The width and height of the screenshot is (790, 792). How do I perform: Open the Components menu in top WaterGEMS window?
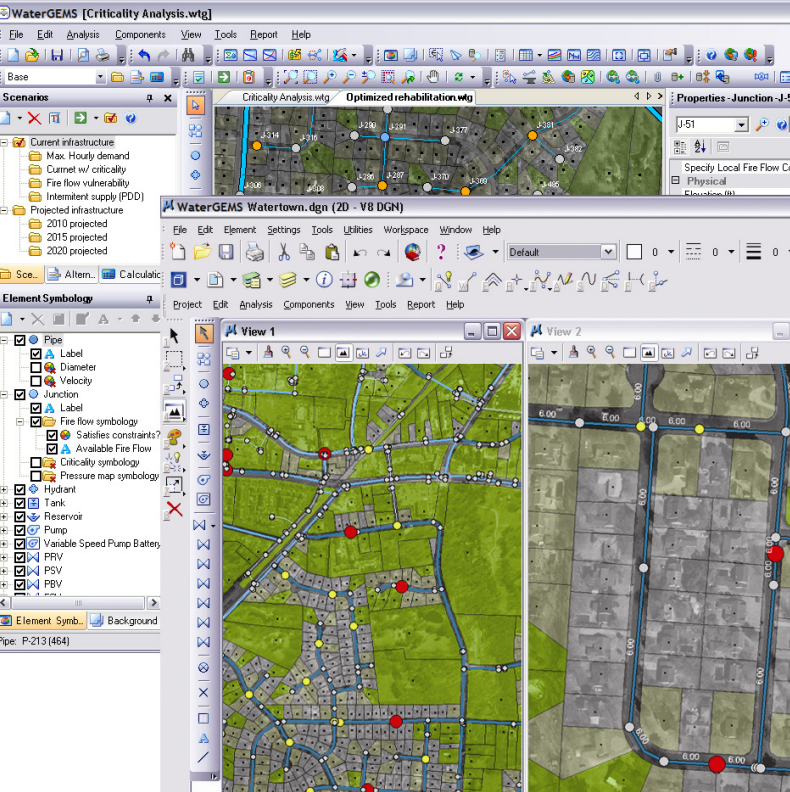click(140, 34)
